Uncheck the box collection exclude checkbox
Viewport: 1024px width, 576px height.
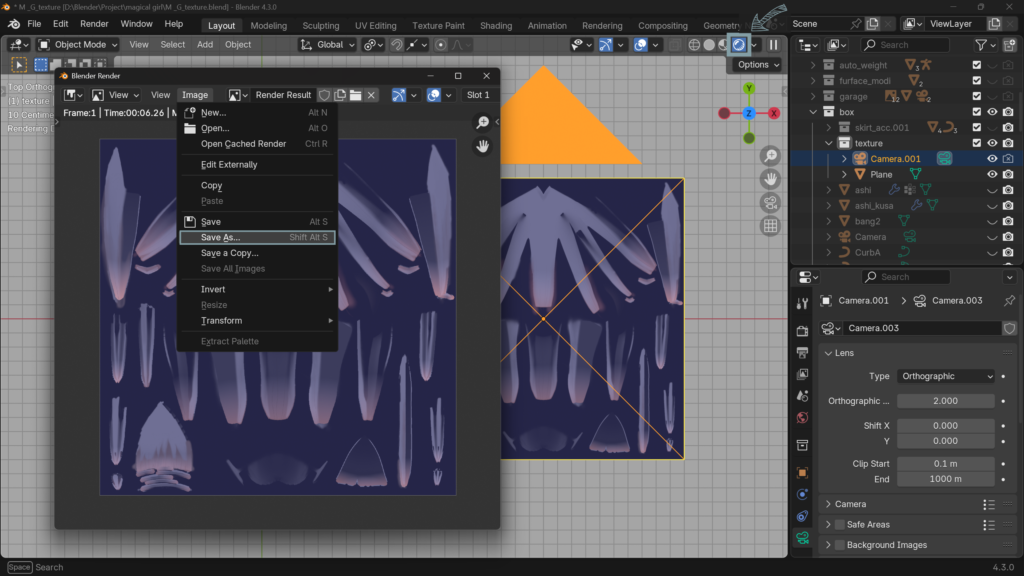point(977,112)
